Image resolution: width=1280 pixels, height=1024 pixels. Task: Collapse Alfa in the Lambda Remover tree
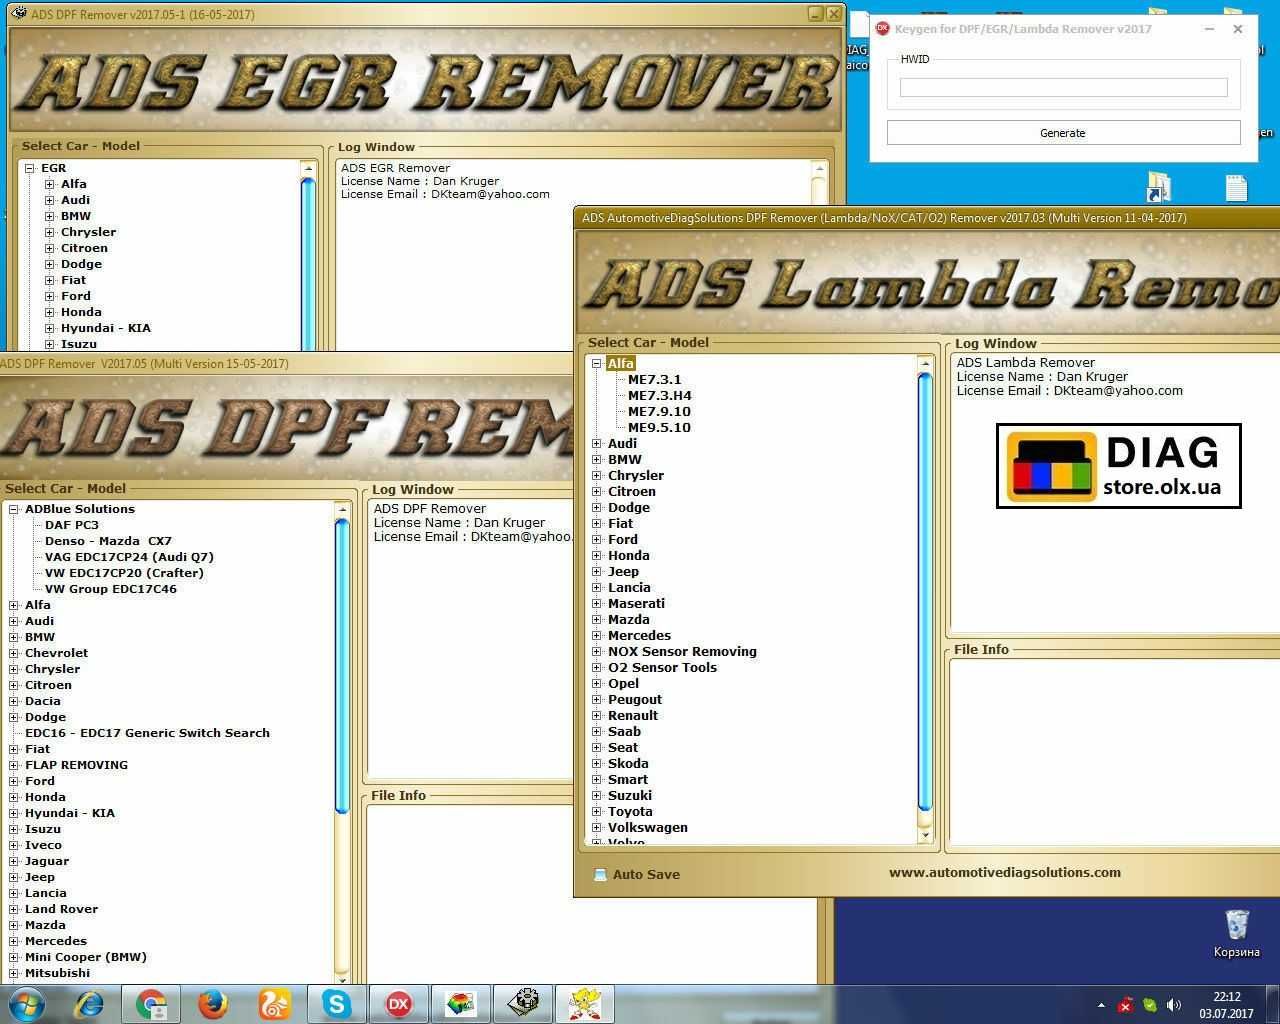597,364
